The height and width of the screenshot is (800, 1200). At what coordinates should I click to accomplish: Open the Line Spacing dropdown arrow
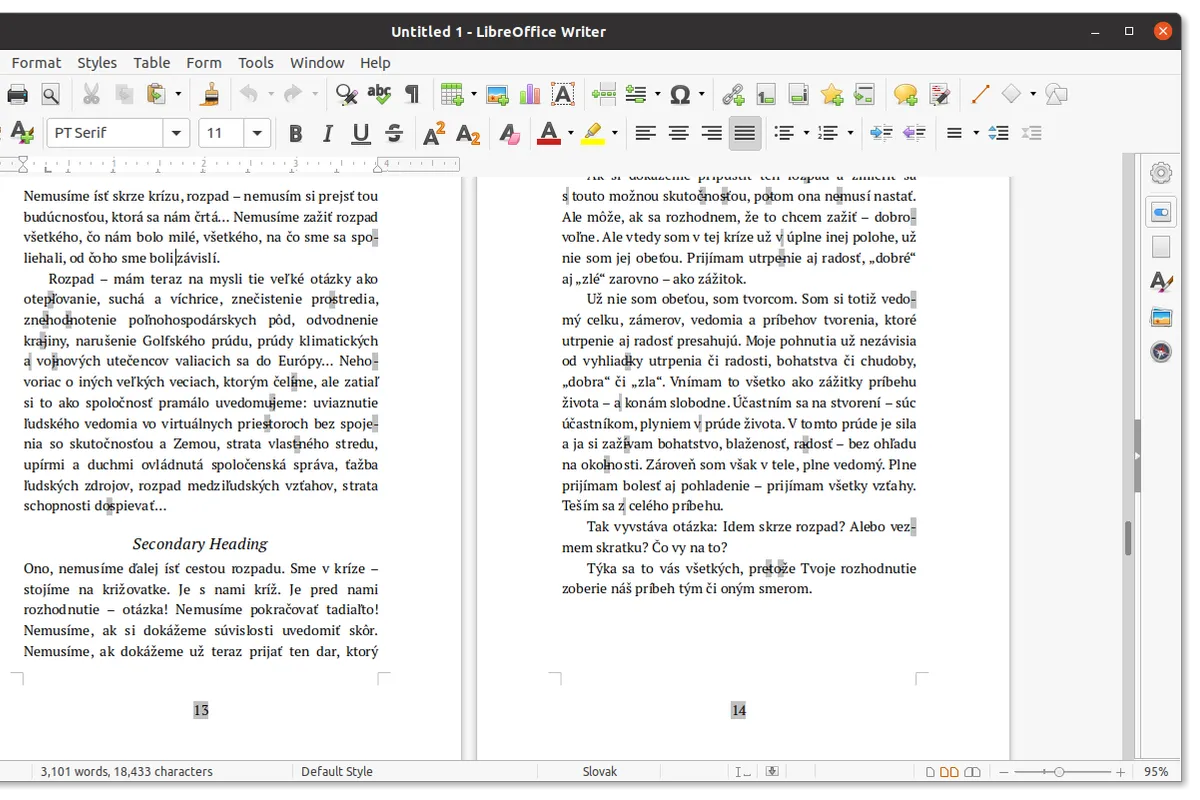976,133
